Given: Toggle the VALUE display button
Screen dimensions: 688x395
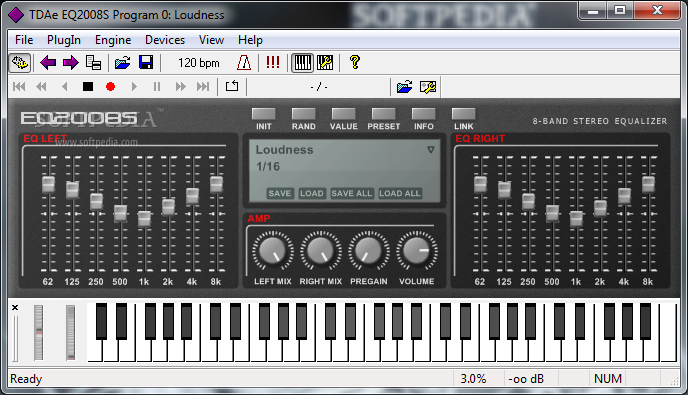Looking at the screenshot, I should (x=344, y=114).
